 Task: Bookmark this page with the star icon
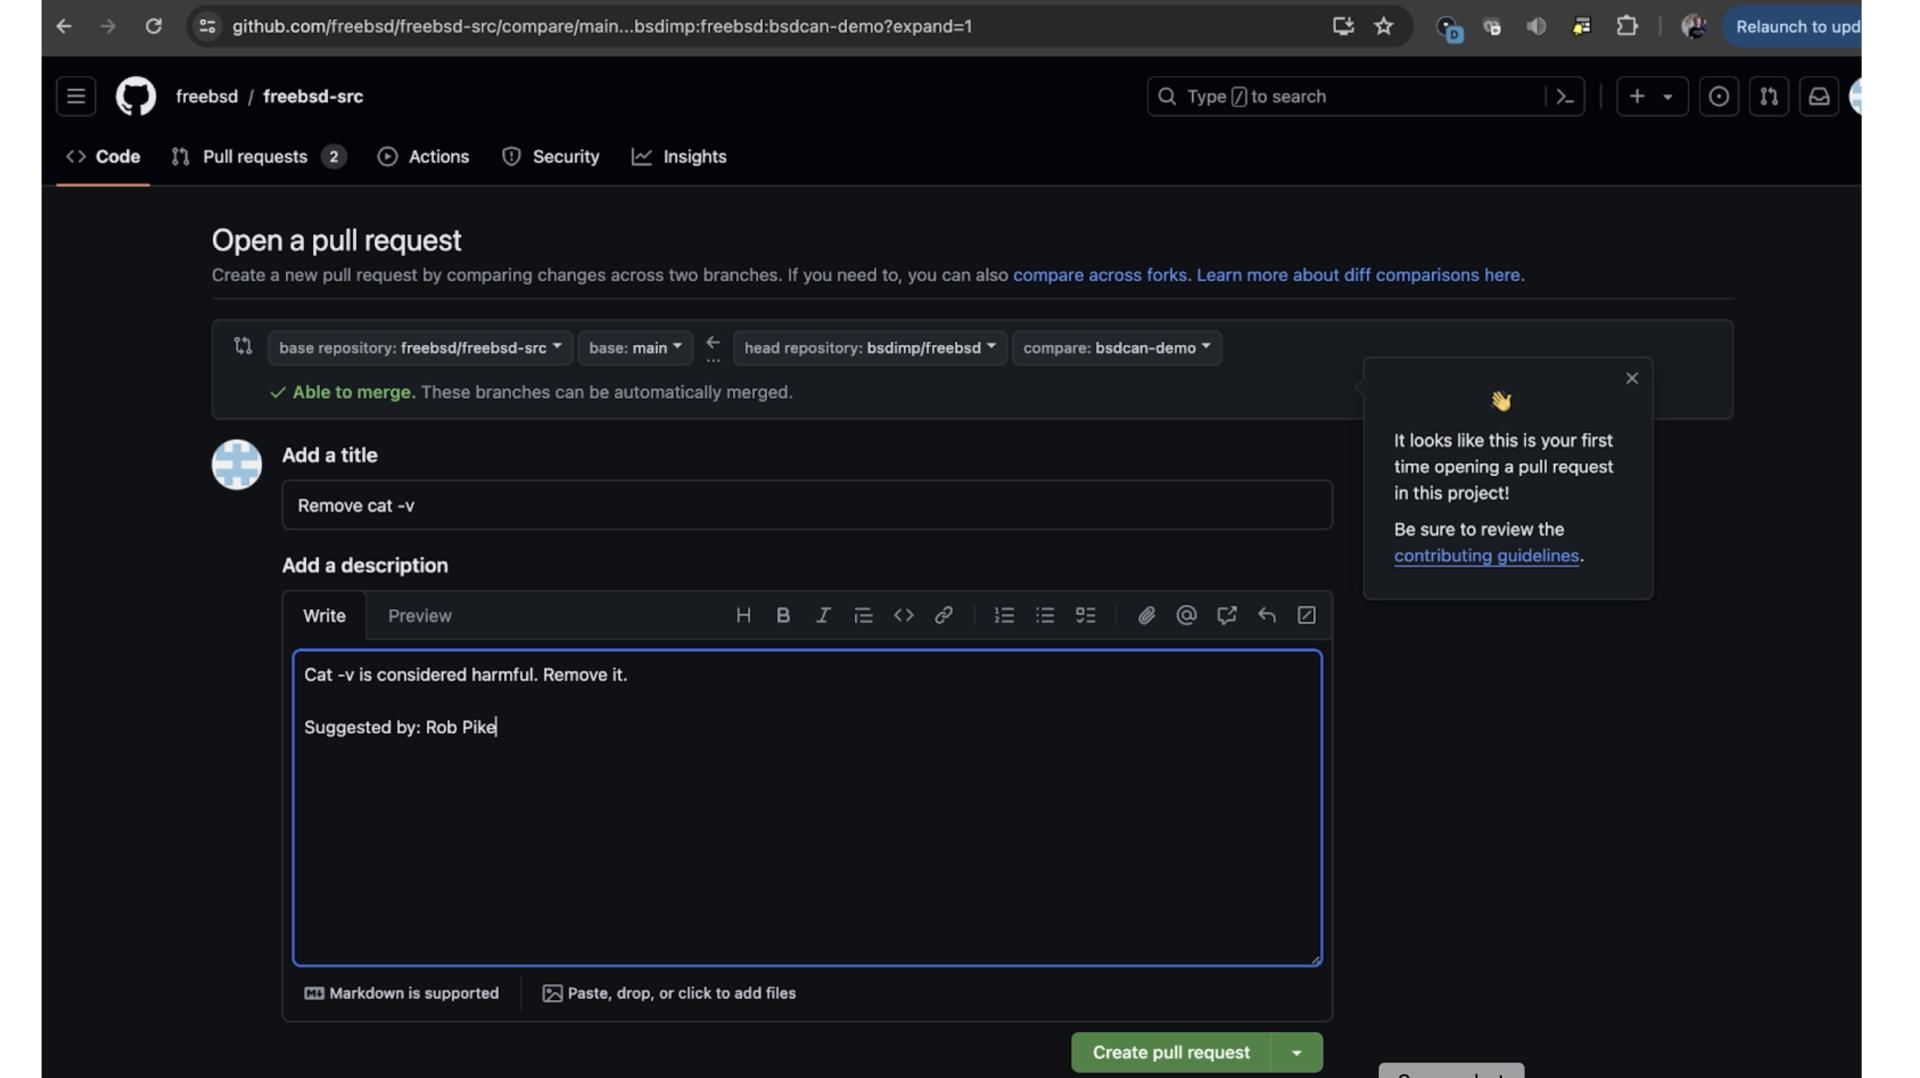[x=1383, y=26]
